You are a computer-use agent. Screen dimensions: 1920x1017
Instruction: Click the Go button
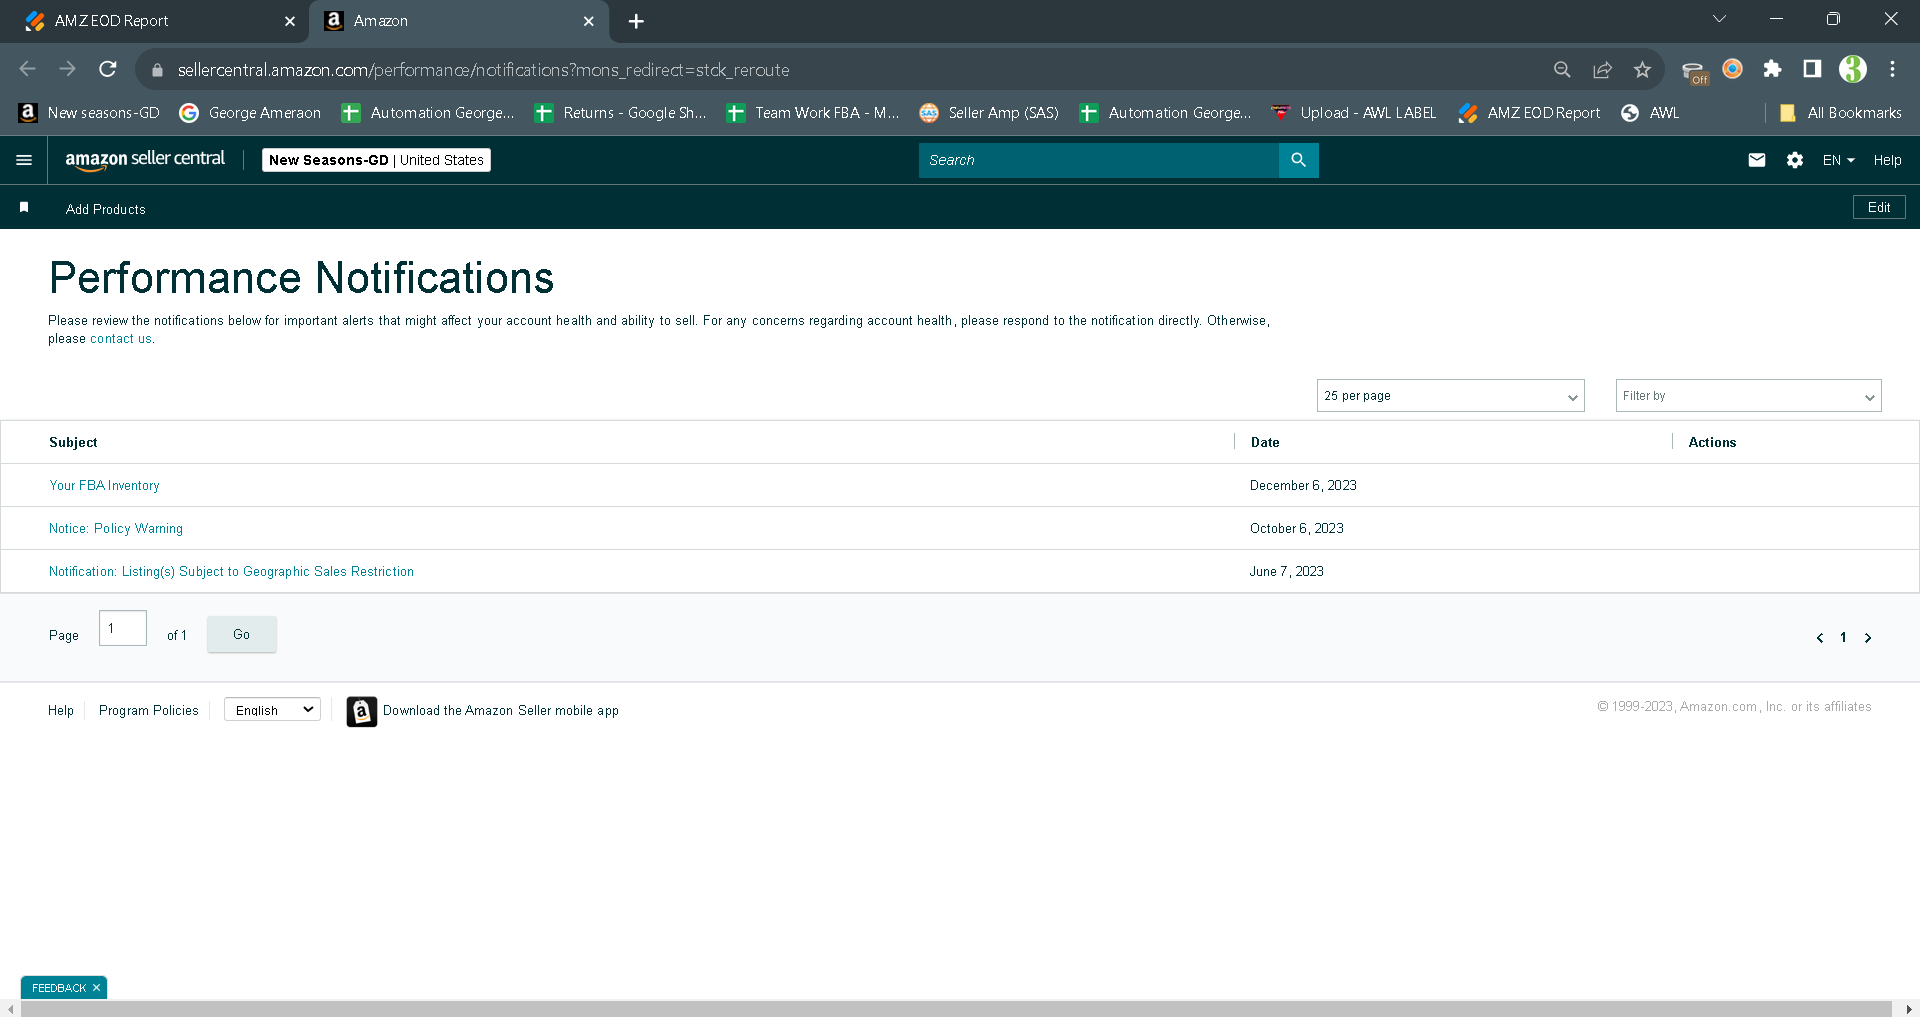[242, 635]
